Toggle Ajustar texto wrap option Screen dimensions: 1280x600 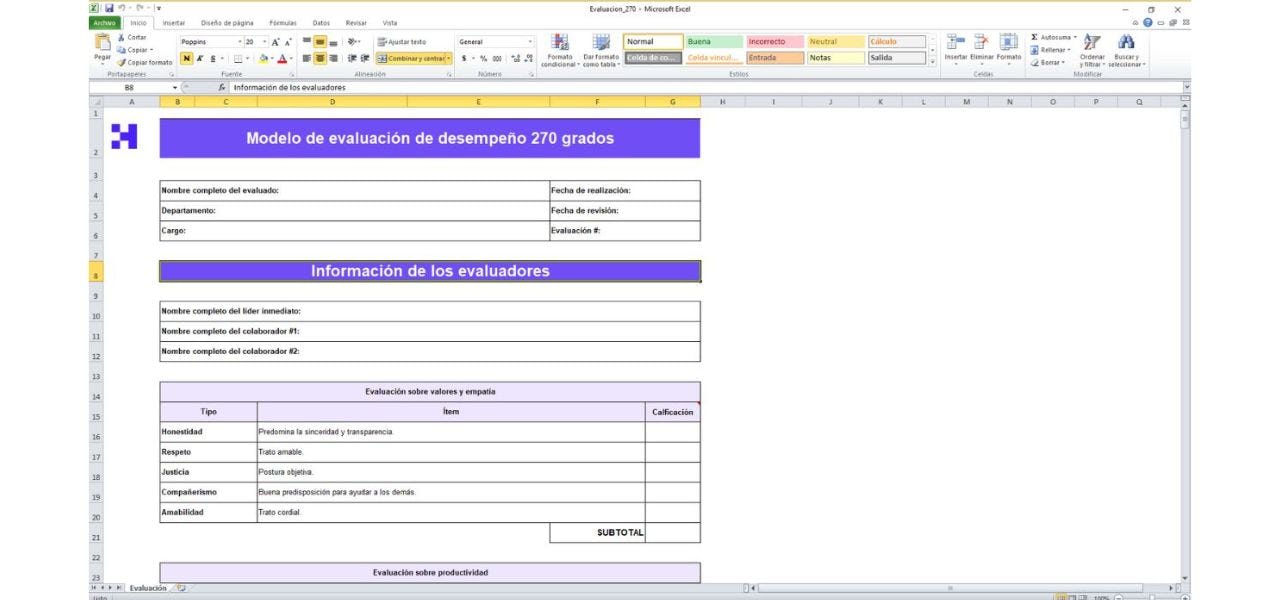tap(400, 42)
